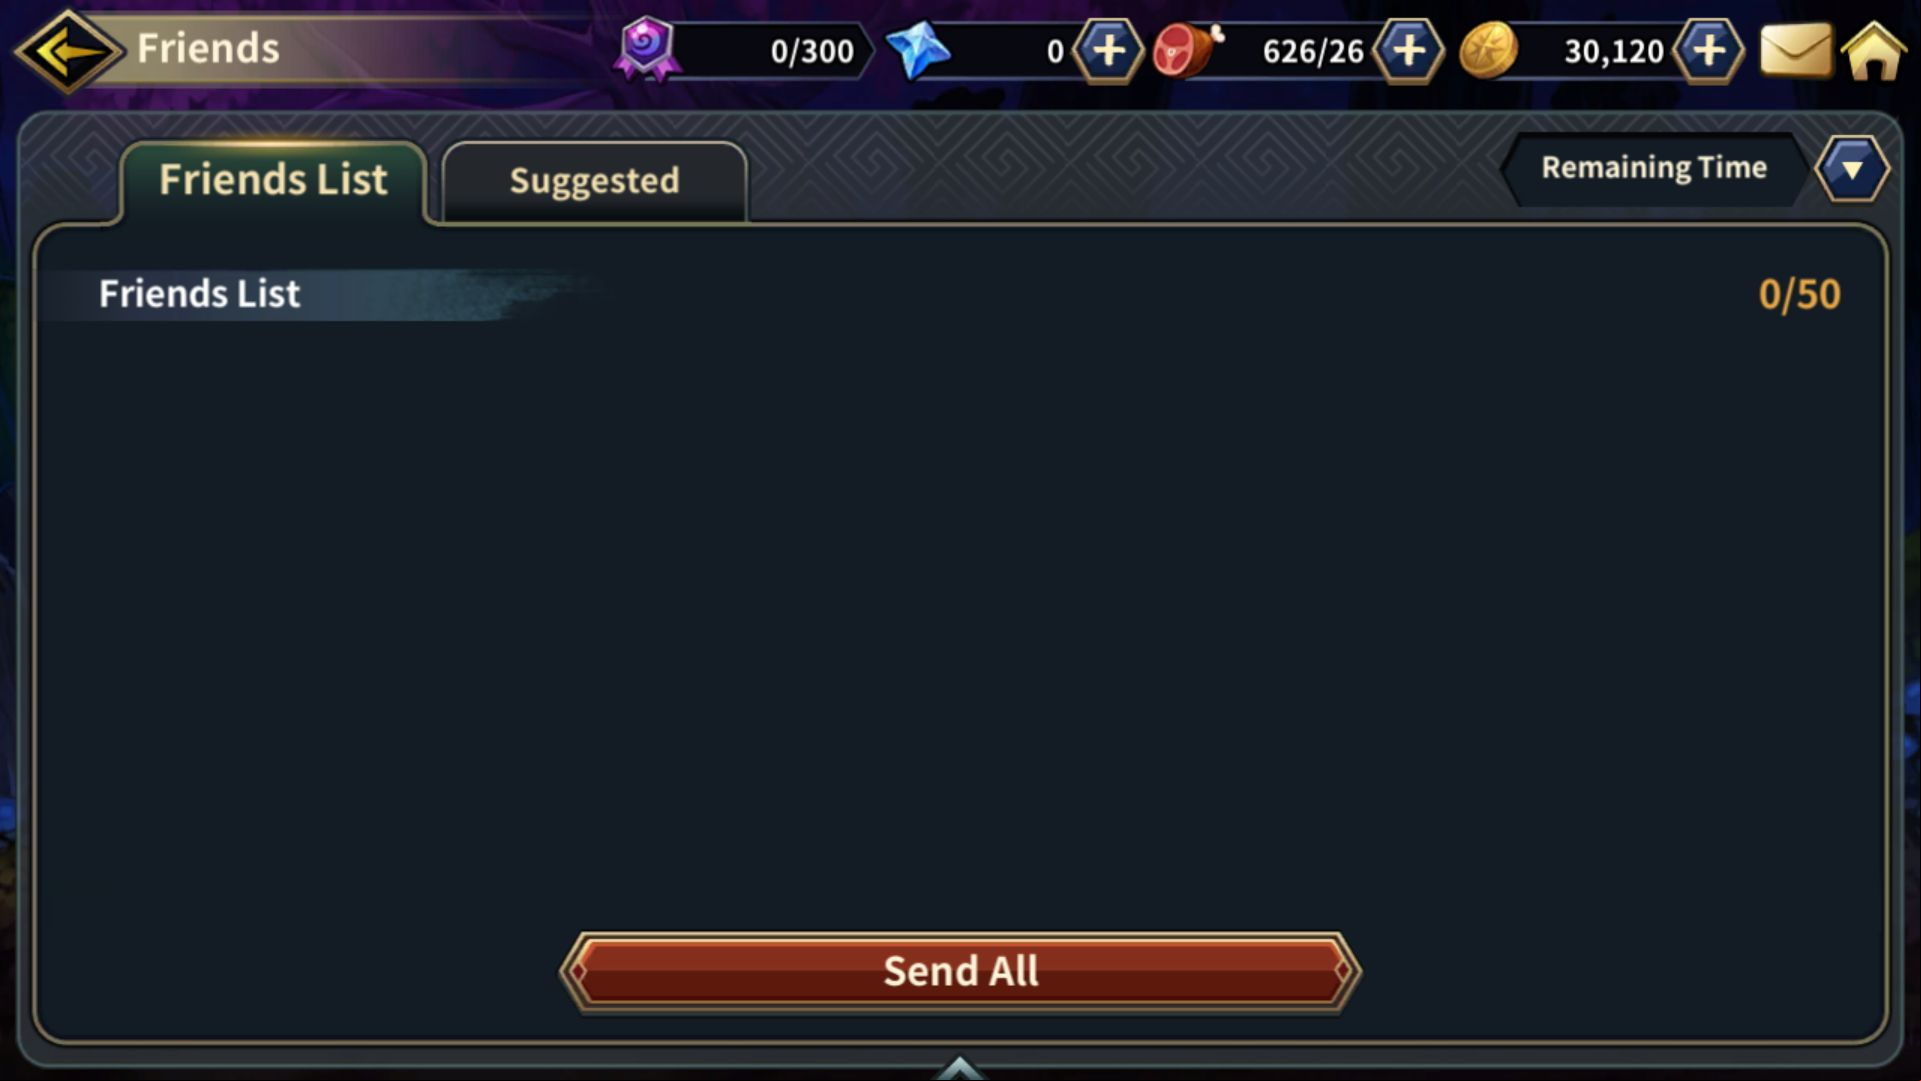Add more gold coins with plus button

1709,50
